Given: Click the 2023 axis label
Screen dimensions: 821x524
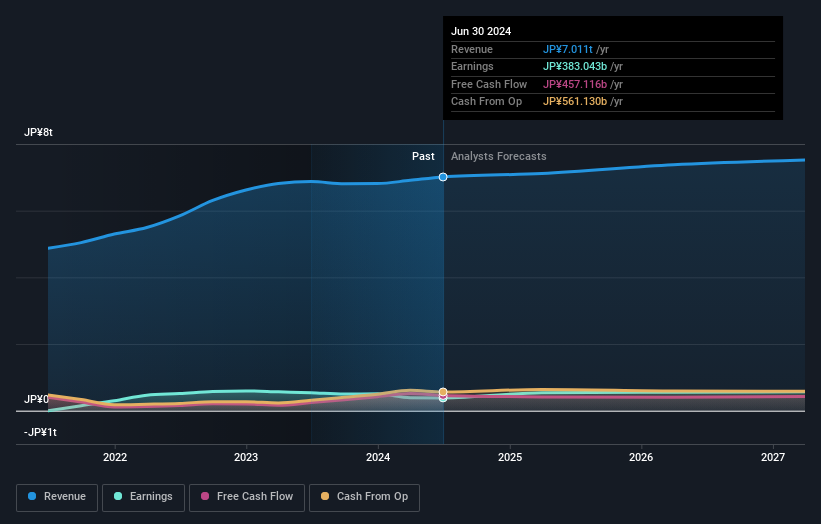Looking at the screenshot, I should pos(246,457).
